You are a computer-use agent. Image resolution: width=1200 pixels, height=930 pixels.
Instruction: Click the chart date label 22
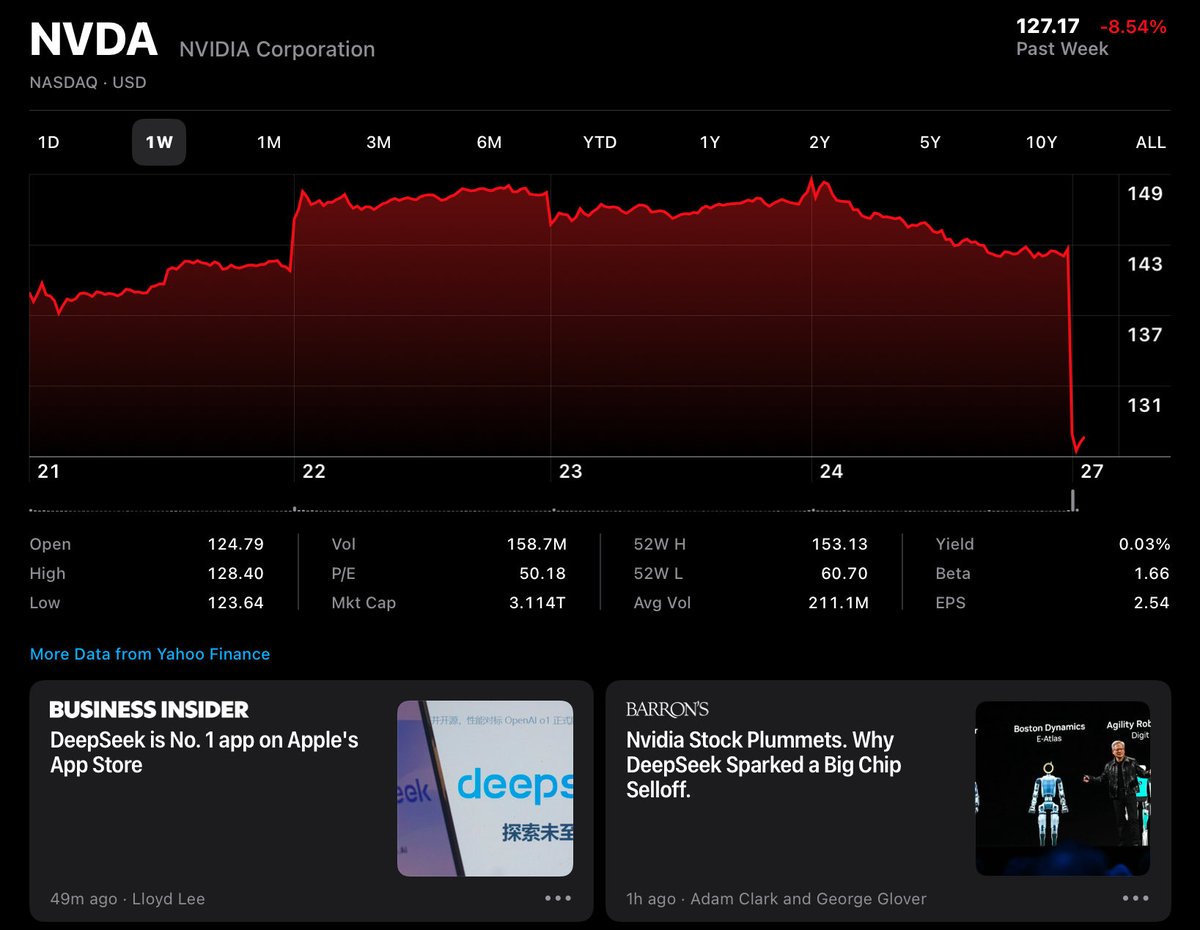(314, 471)
